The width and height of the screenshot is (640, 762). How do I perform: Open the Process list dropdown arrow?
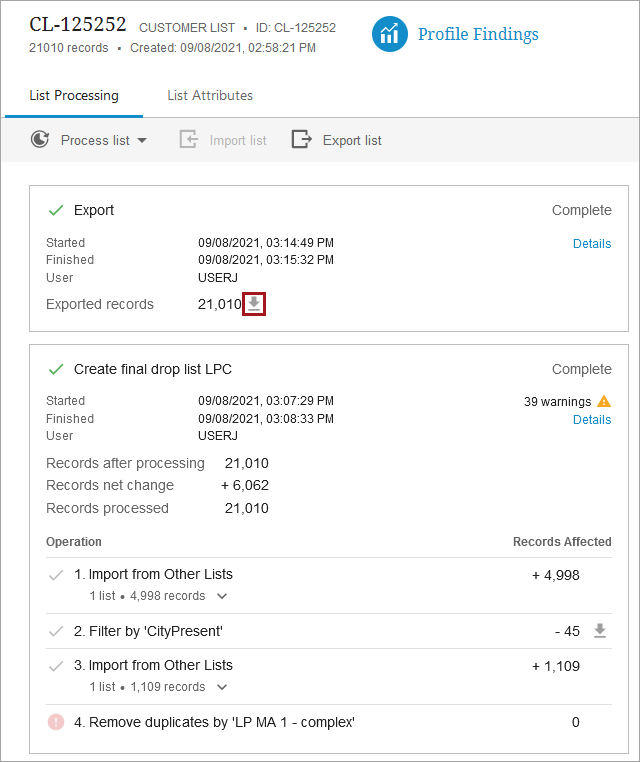[142, 141]
